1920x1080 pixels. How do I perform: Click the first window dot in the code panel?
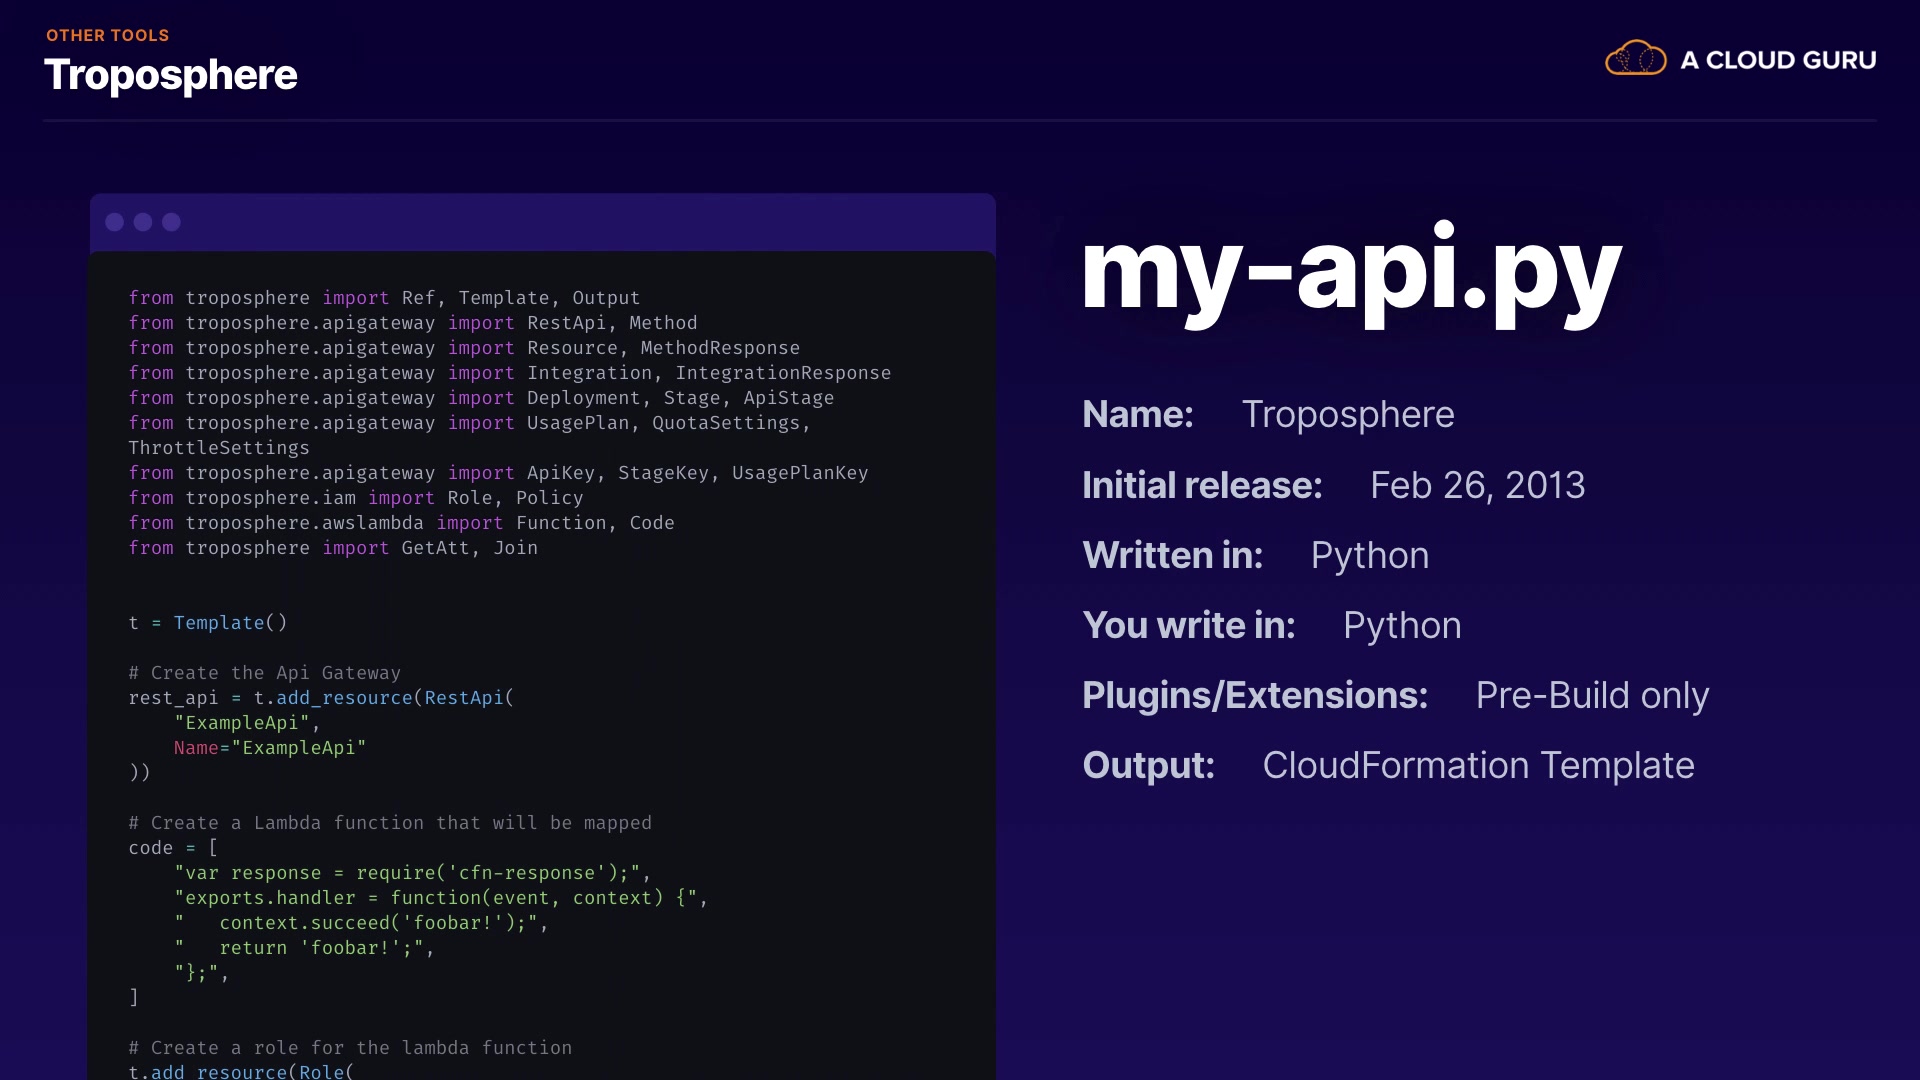click(x=115, y=222)
